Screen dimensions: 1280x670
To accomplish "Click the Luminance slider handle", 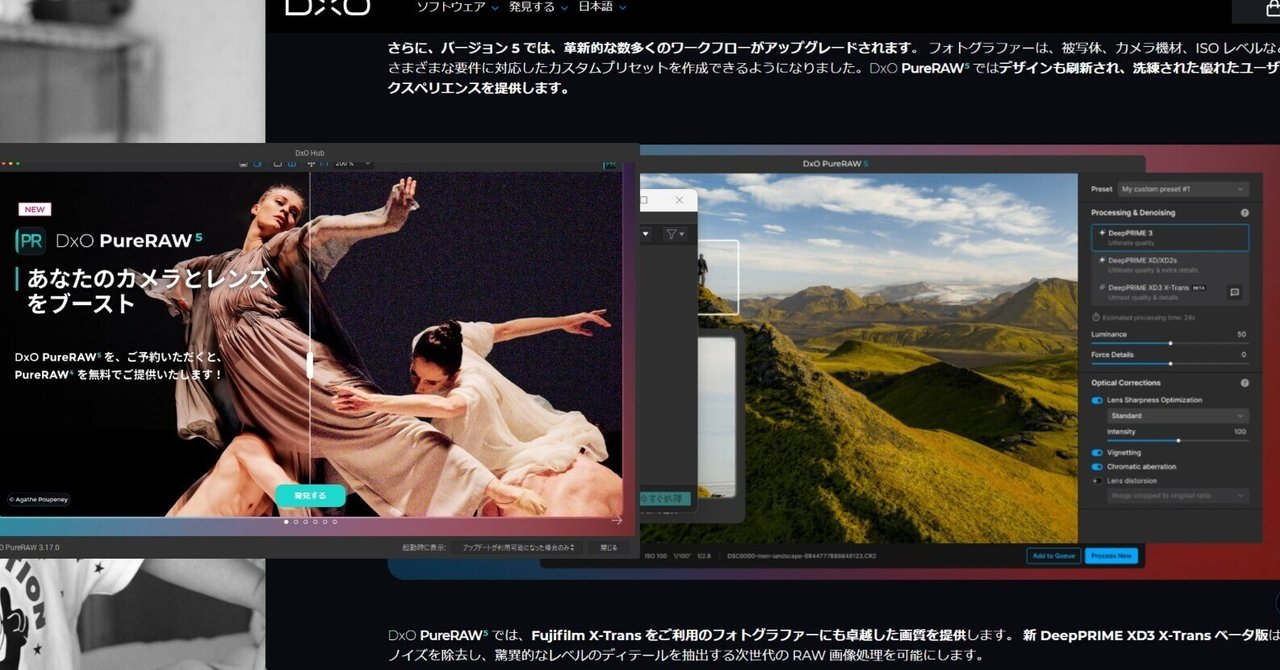I will click(x=1171, y=342).
